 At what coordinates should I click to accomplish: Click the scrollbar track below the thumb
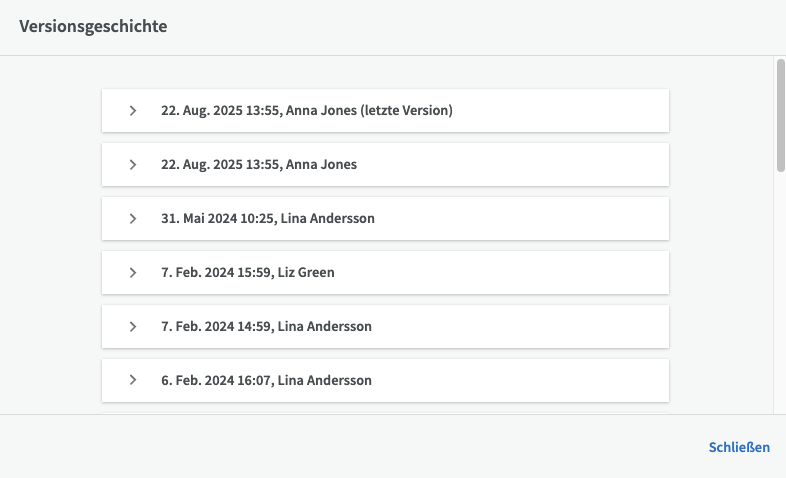(780, 300)
